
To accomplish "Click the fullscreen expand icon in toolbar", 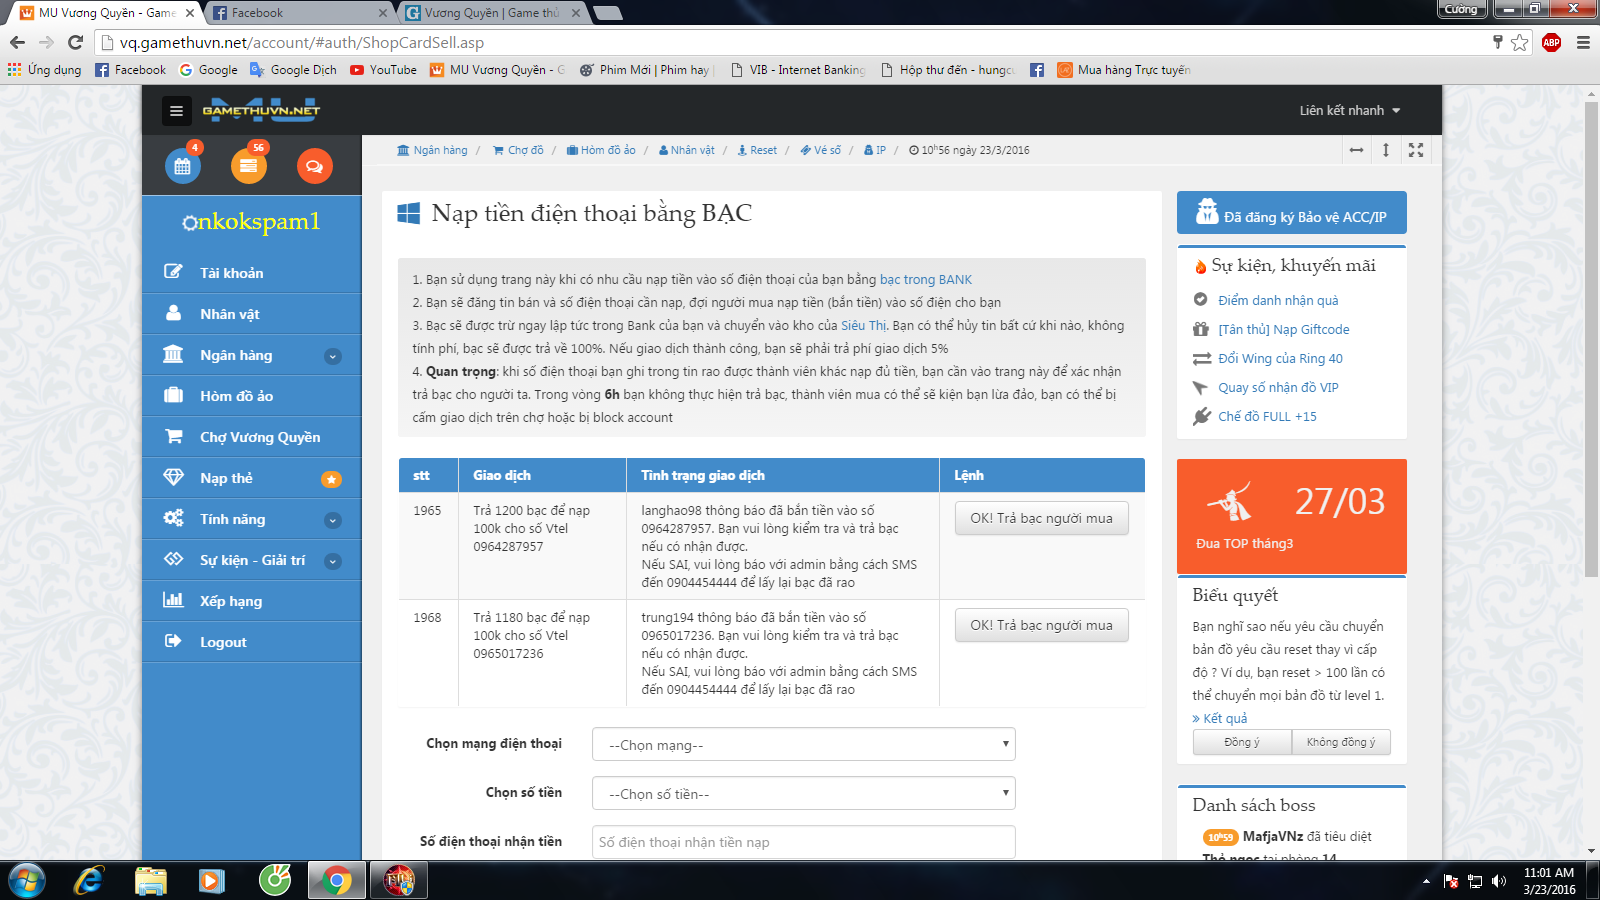I will click(1416, 150).
